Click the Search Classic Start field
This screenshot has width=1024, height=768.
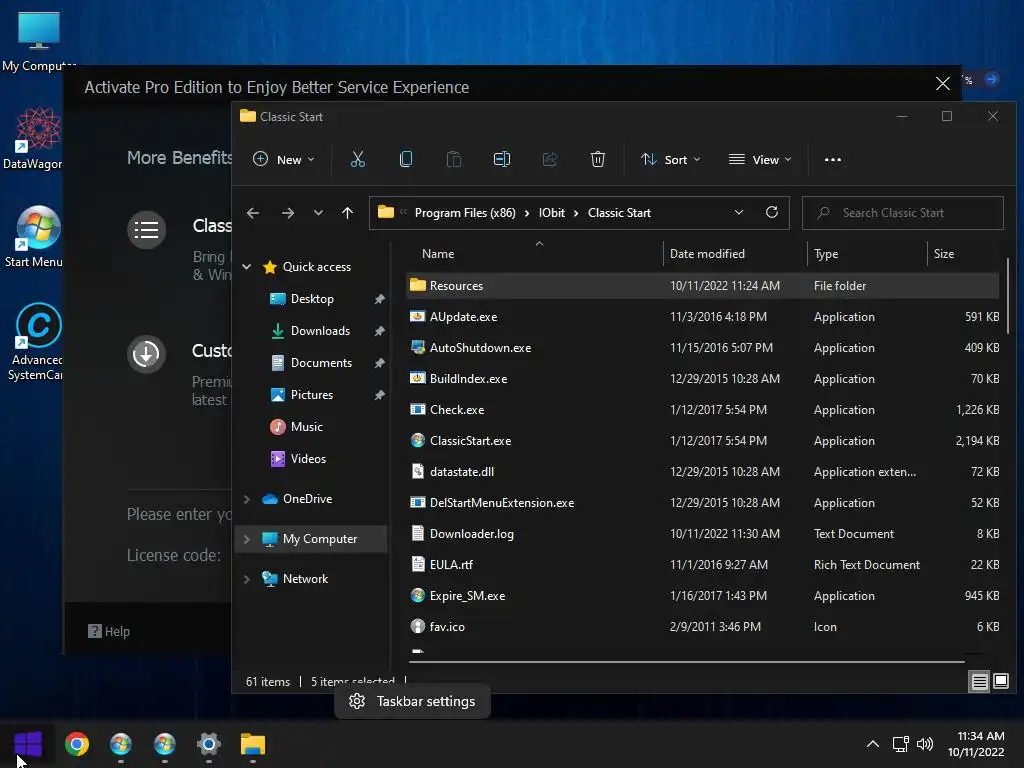click(x=903, y=213)
